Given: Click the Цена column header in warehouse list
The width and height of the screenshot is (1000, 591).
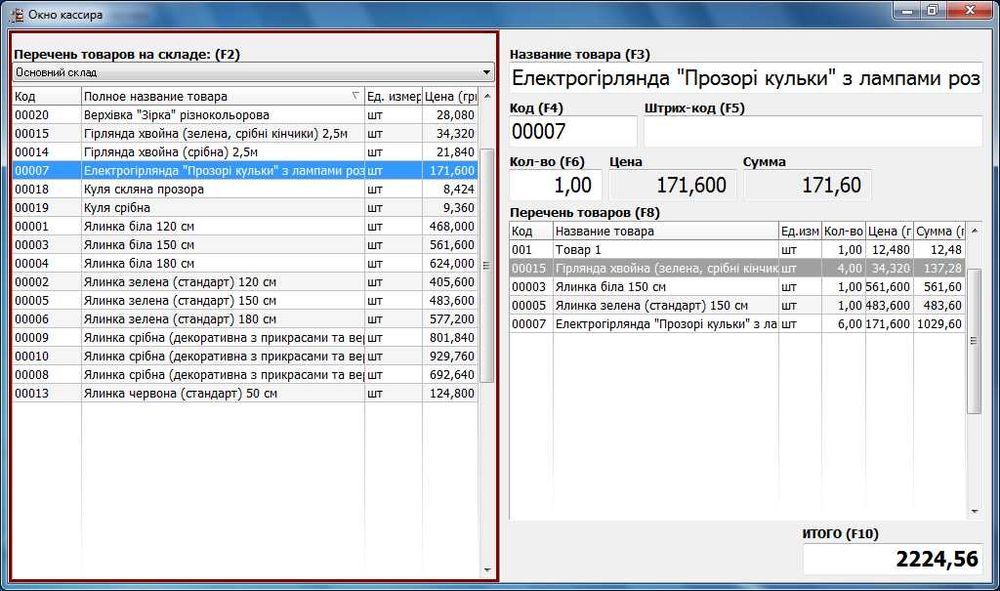Looking at the screenshot, I should [450, 97].
